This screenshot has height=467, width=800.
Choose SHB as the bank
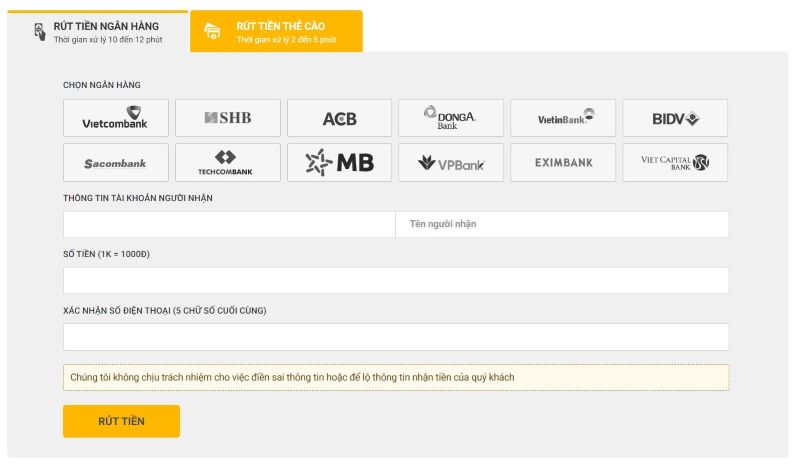click(x=227, y=118)
